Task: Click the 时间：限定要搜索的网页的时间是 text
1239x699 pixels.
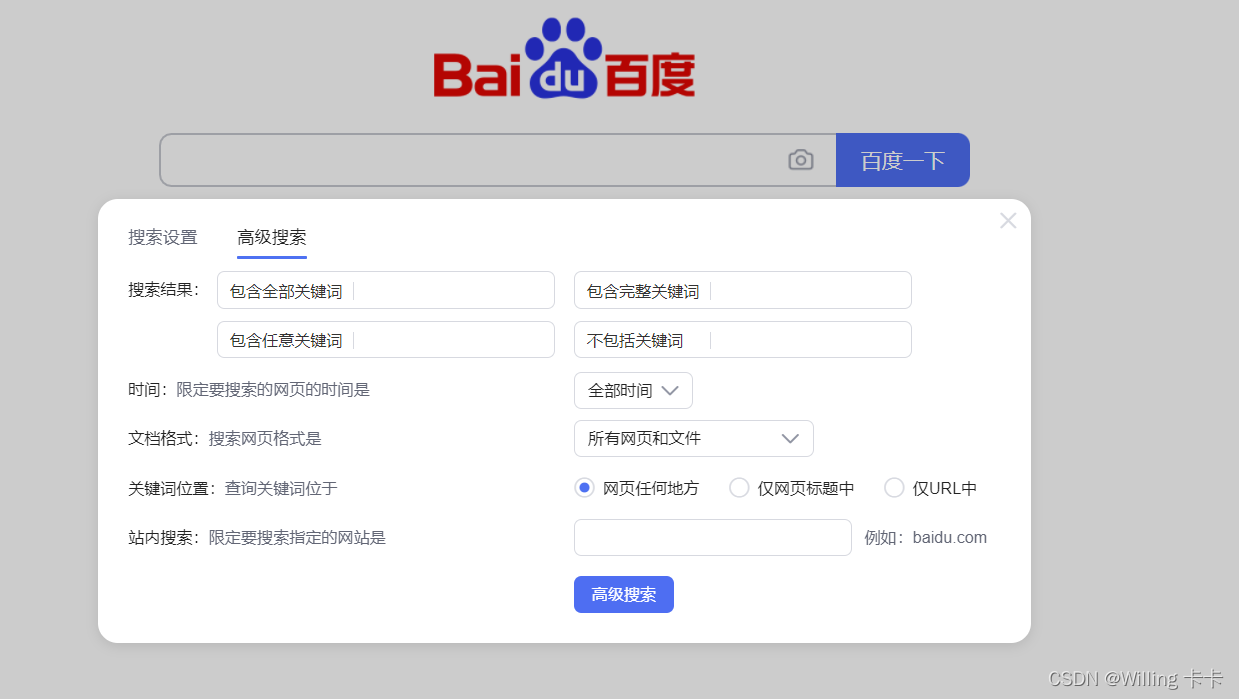Action: click(x=249, y=390)
